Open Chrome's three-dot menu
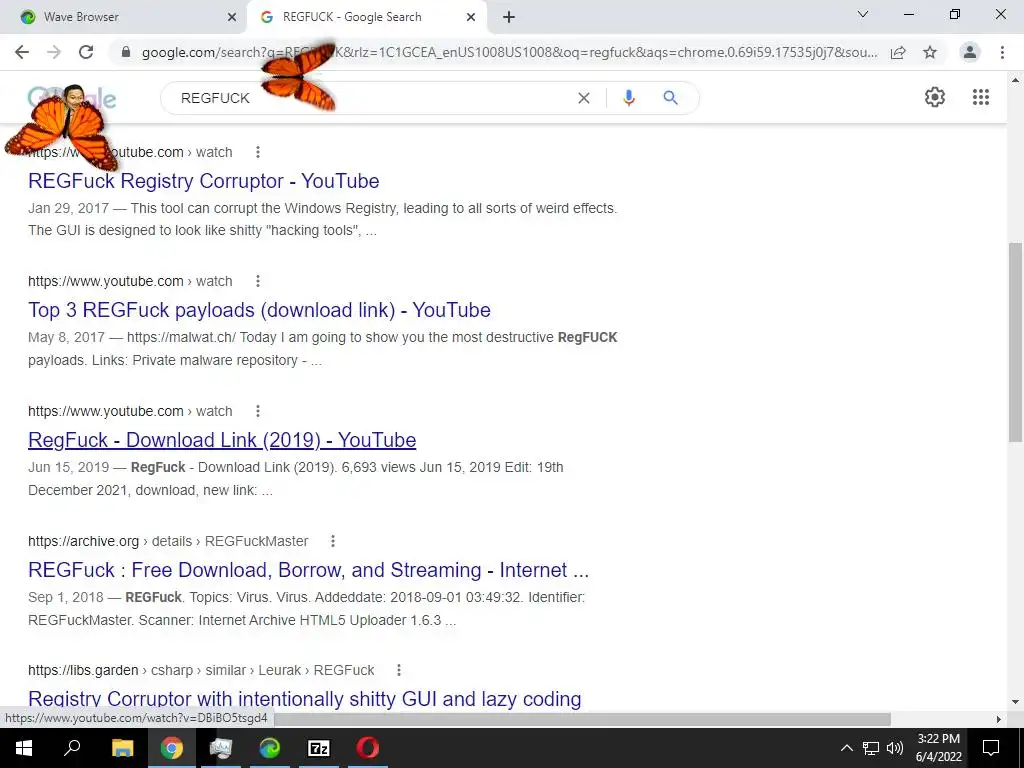 tap(1002, 52)
